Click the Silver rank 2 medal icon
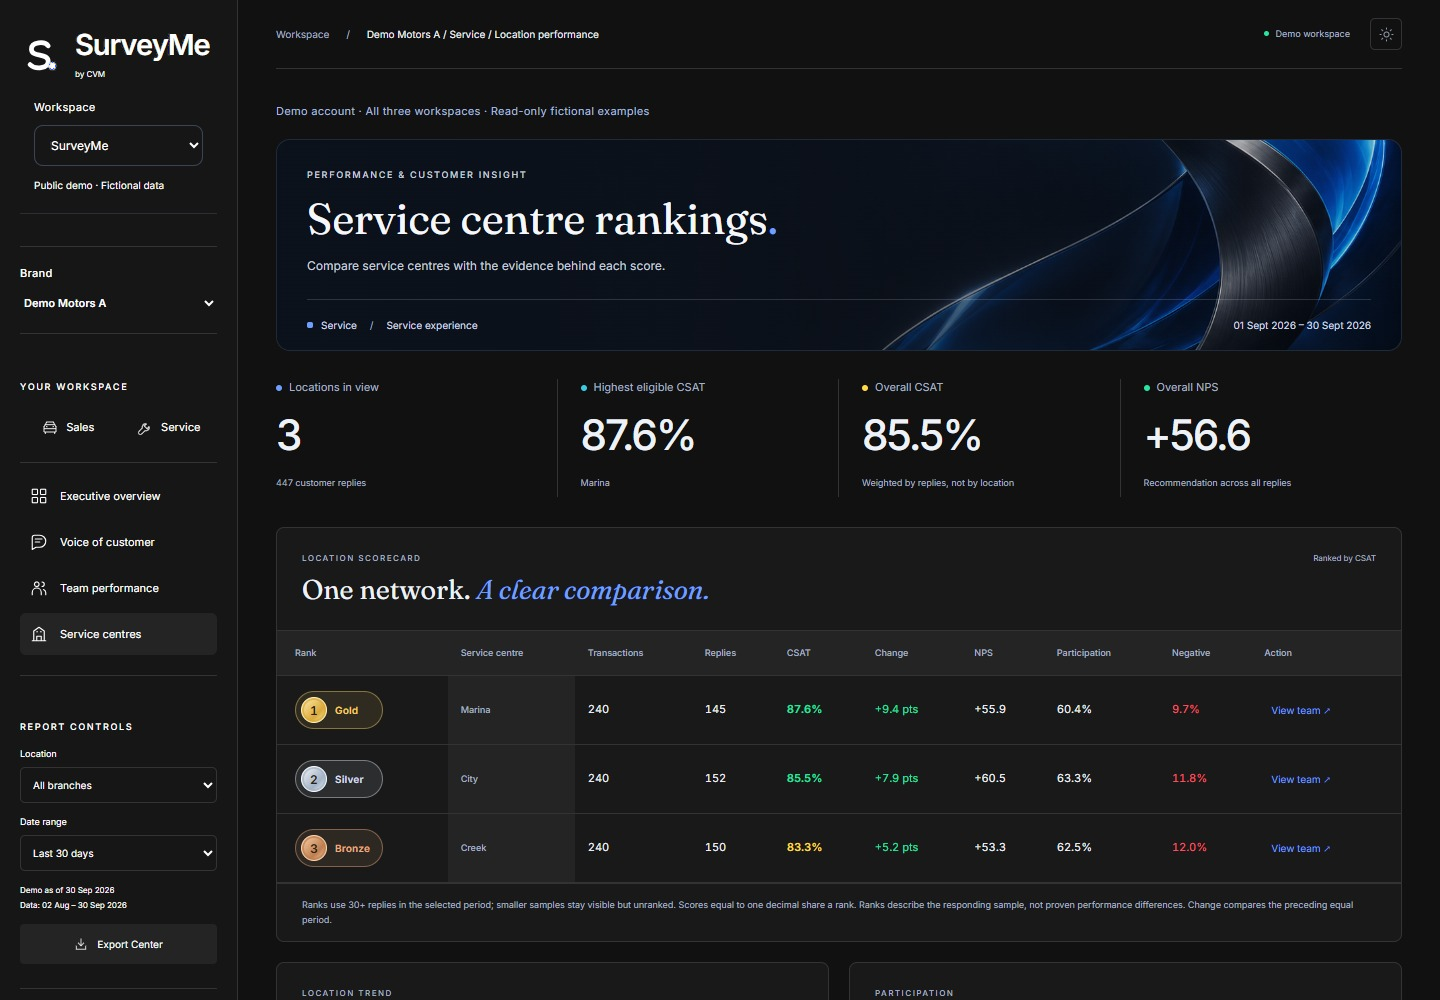This screenshot has height=1000, width=1440. 314,779
